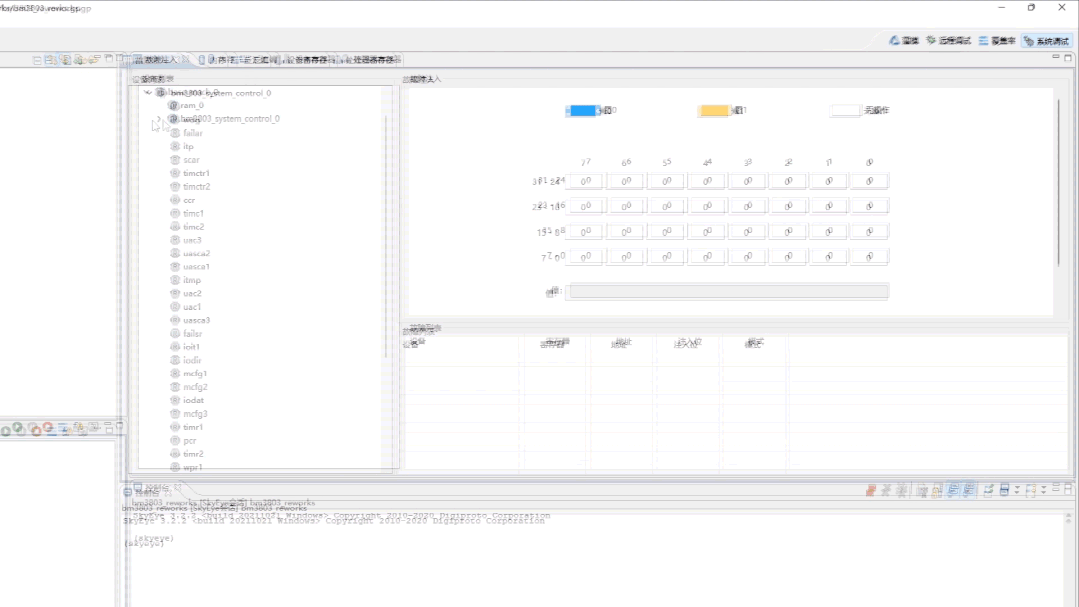Pick the white 无操作 swatch
Image resolution: width=1079 pixels, height=607 pixels.
845,110
